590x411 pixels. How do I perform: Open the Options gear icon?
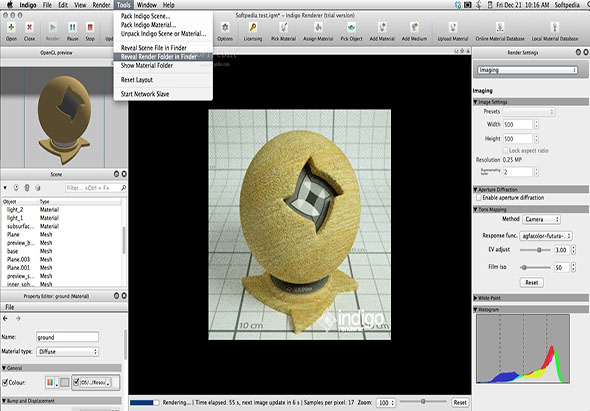coord(225,27)
